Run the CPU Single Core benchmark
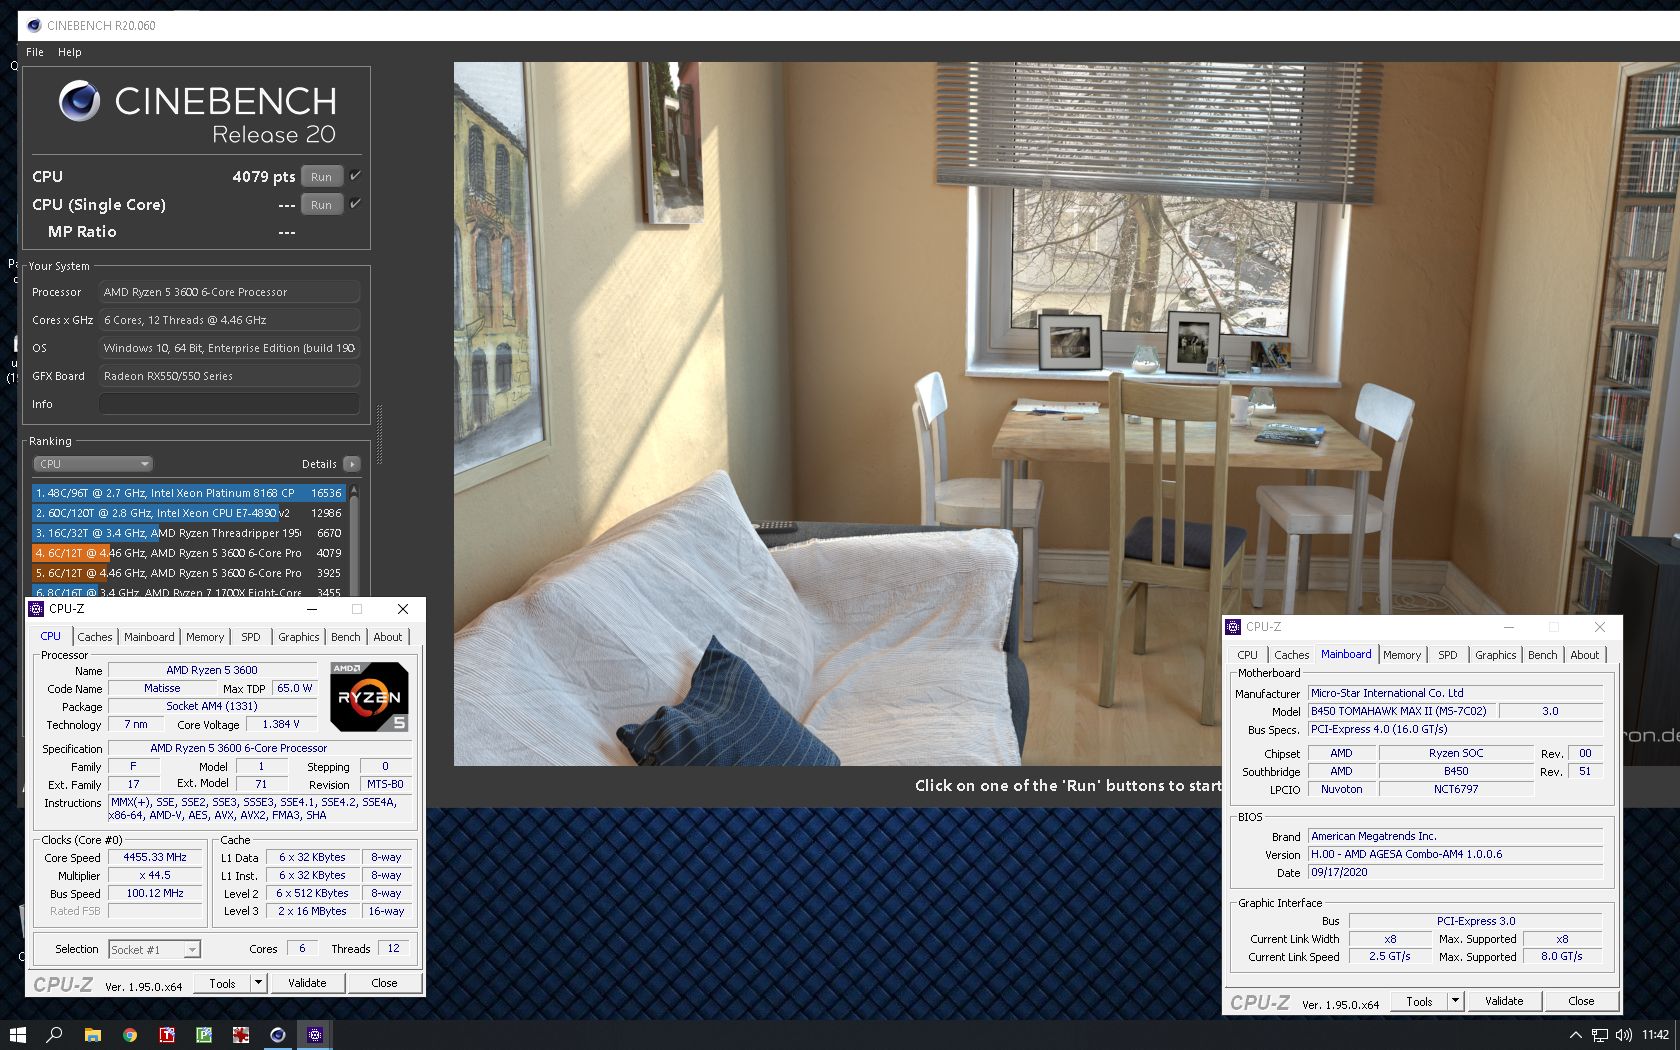Image resolution: width=1680 pixels, height=1050 pixels. coord(321,205)
